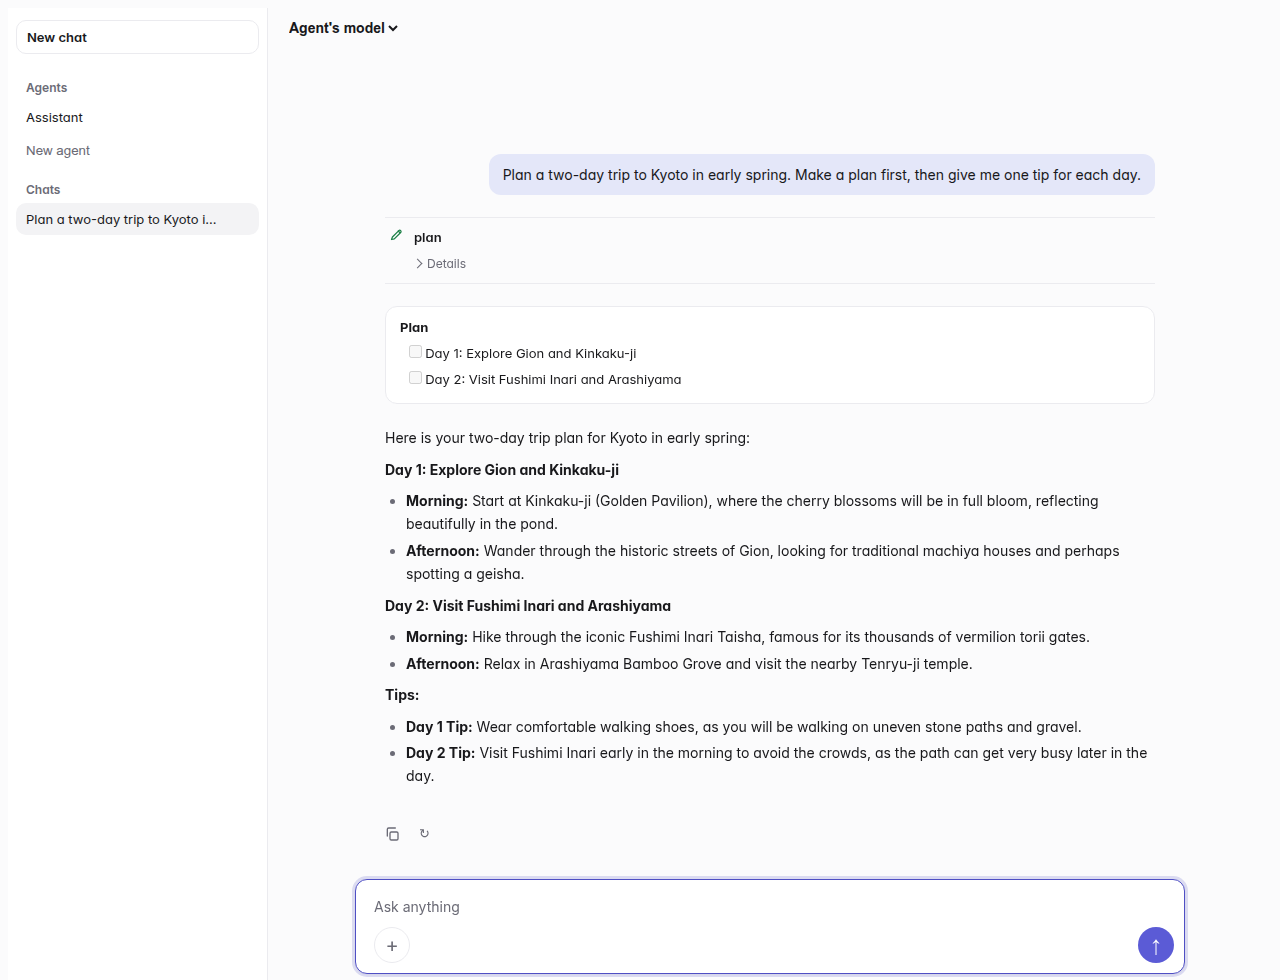
Task: Click the 'Day 2 Tip:' bullet text
Action: 777,764
